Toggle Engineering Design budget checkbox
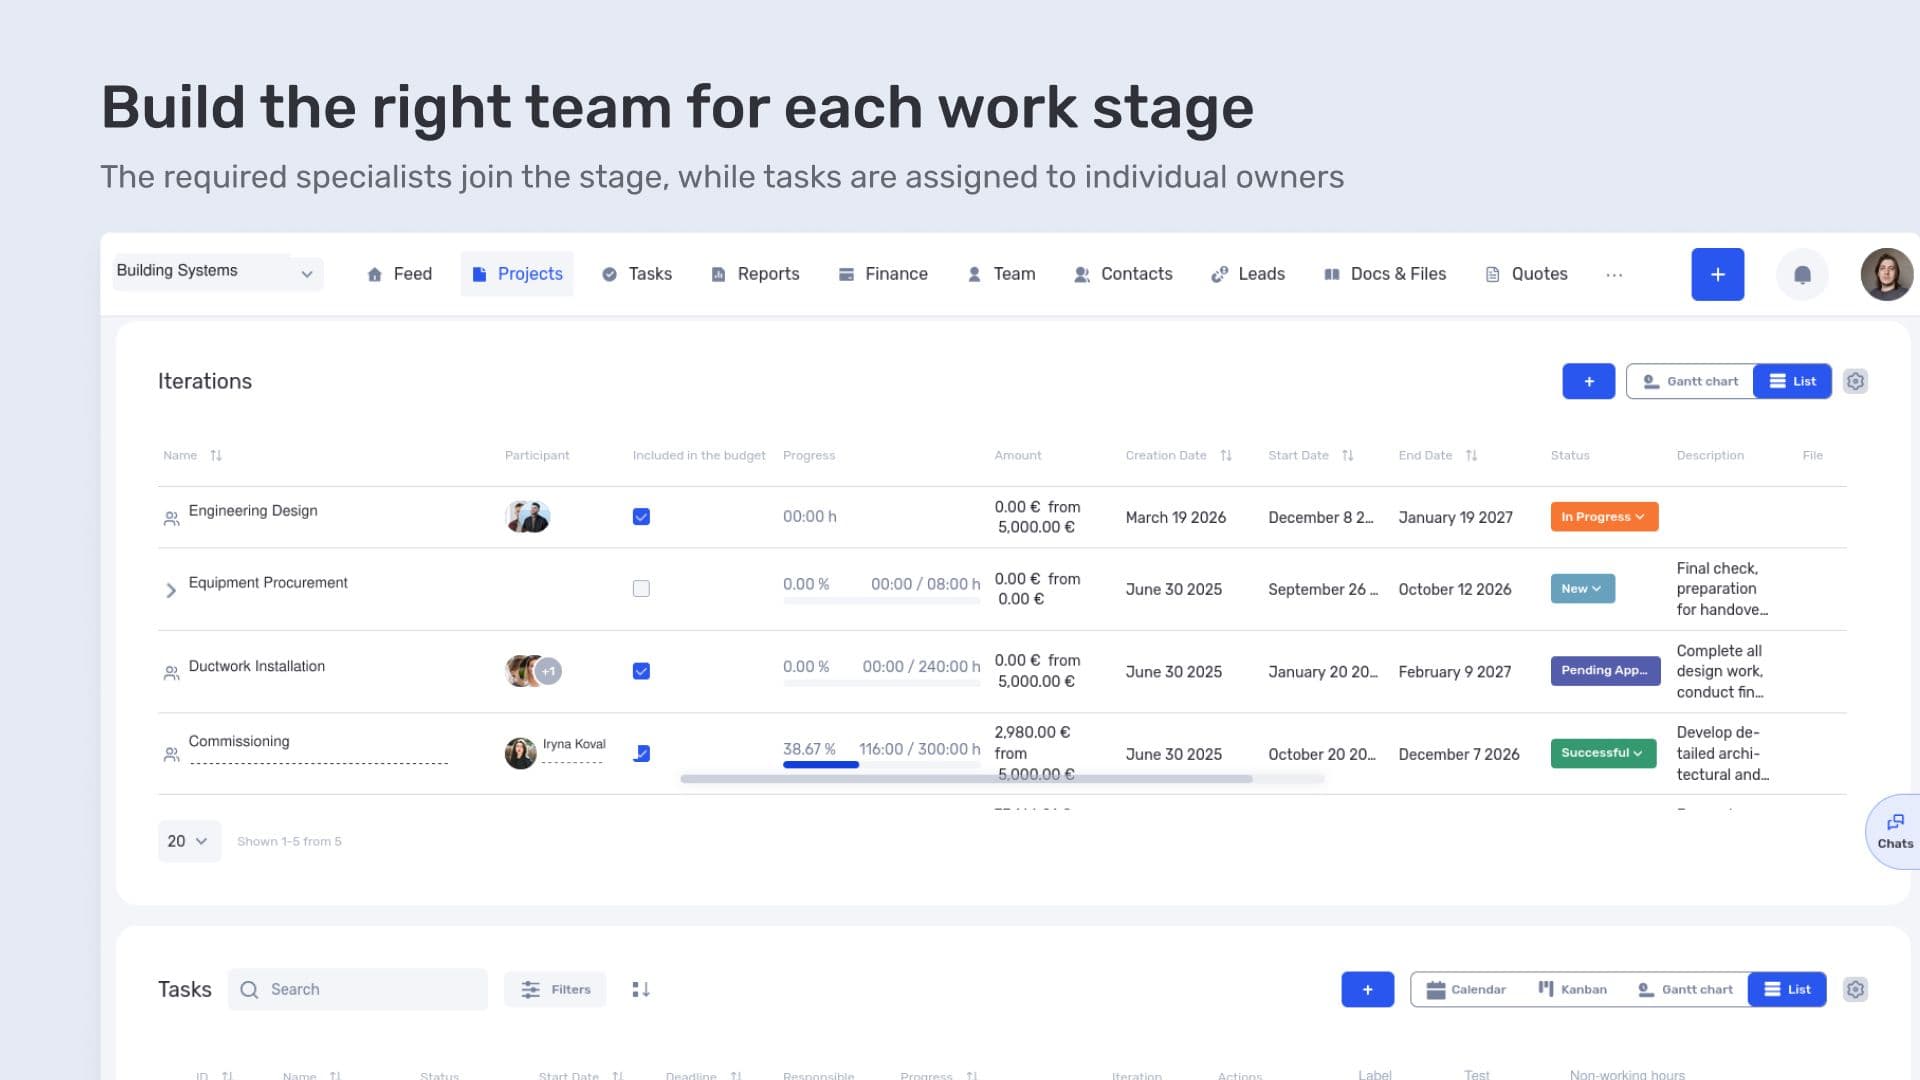1920x1080 pixels. pyautogui.click(x=641, y=516)
